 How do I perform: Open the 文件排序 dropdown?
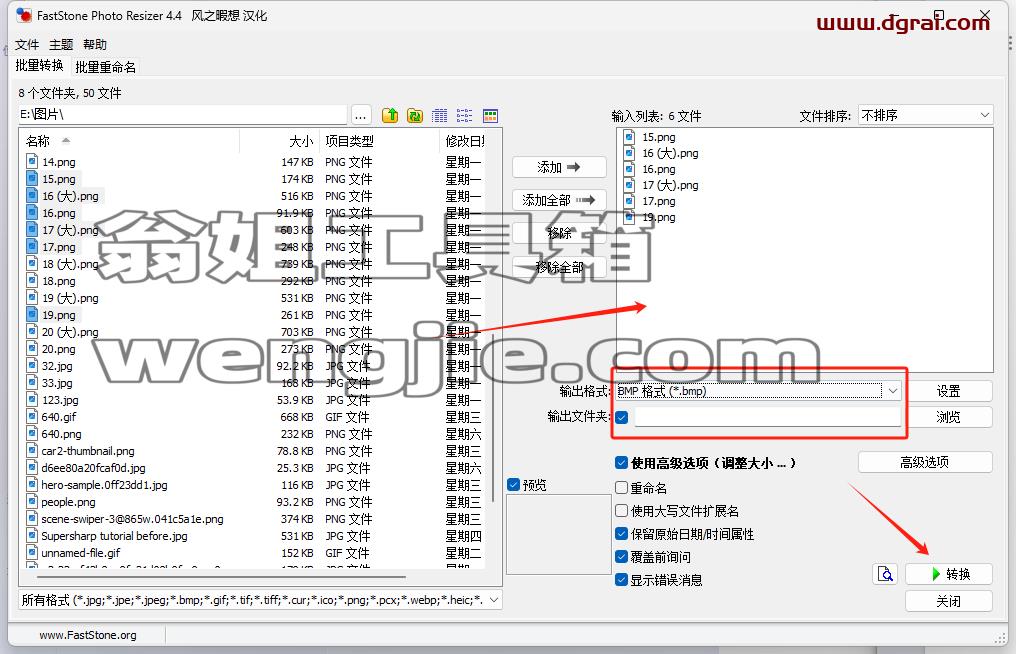point(925,115)
